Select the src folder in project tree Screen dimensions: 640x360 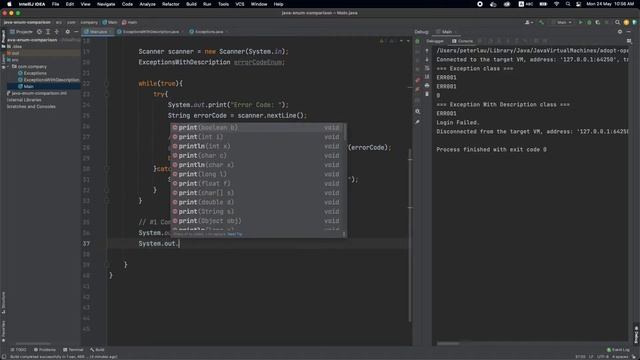[x=15, y=60]
